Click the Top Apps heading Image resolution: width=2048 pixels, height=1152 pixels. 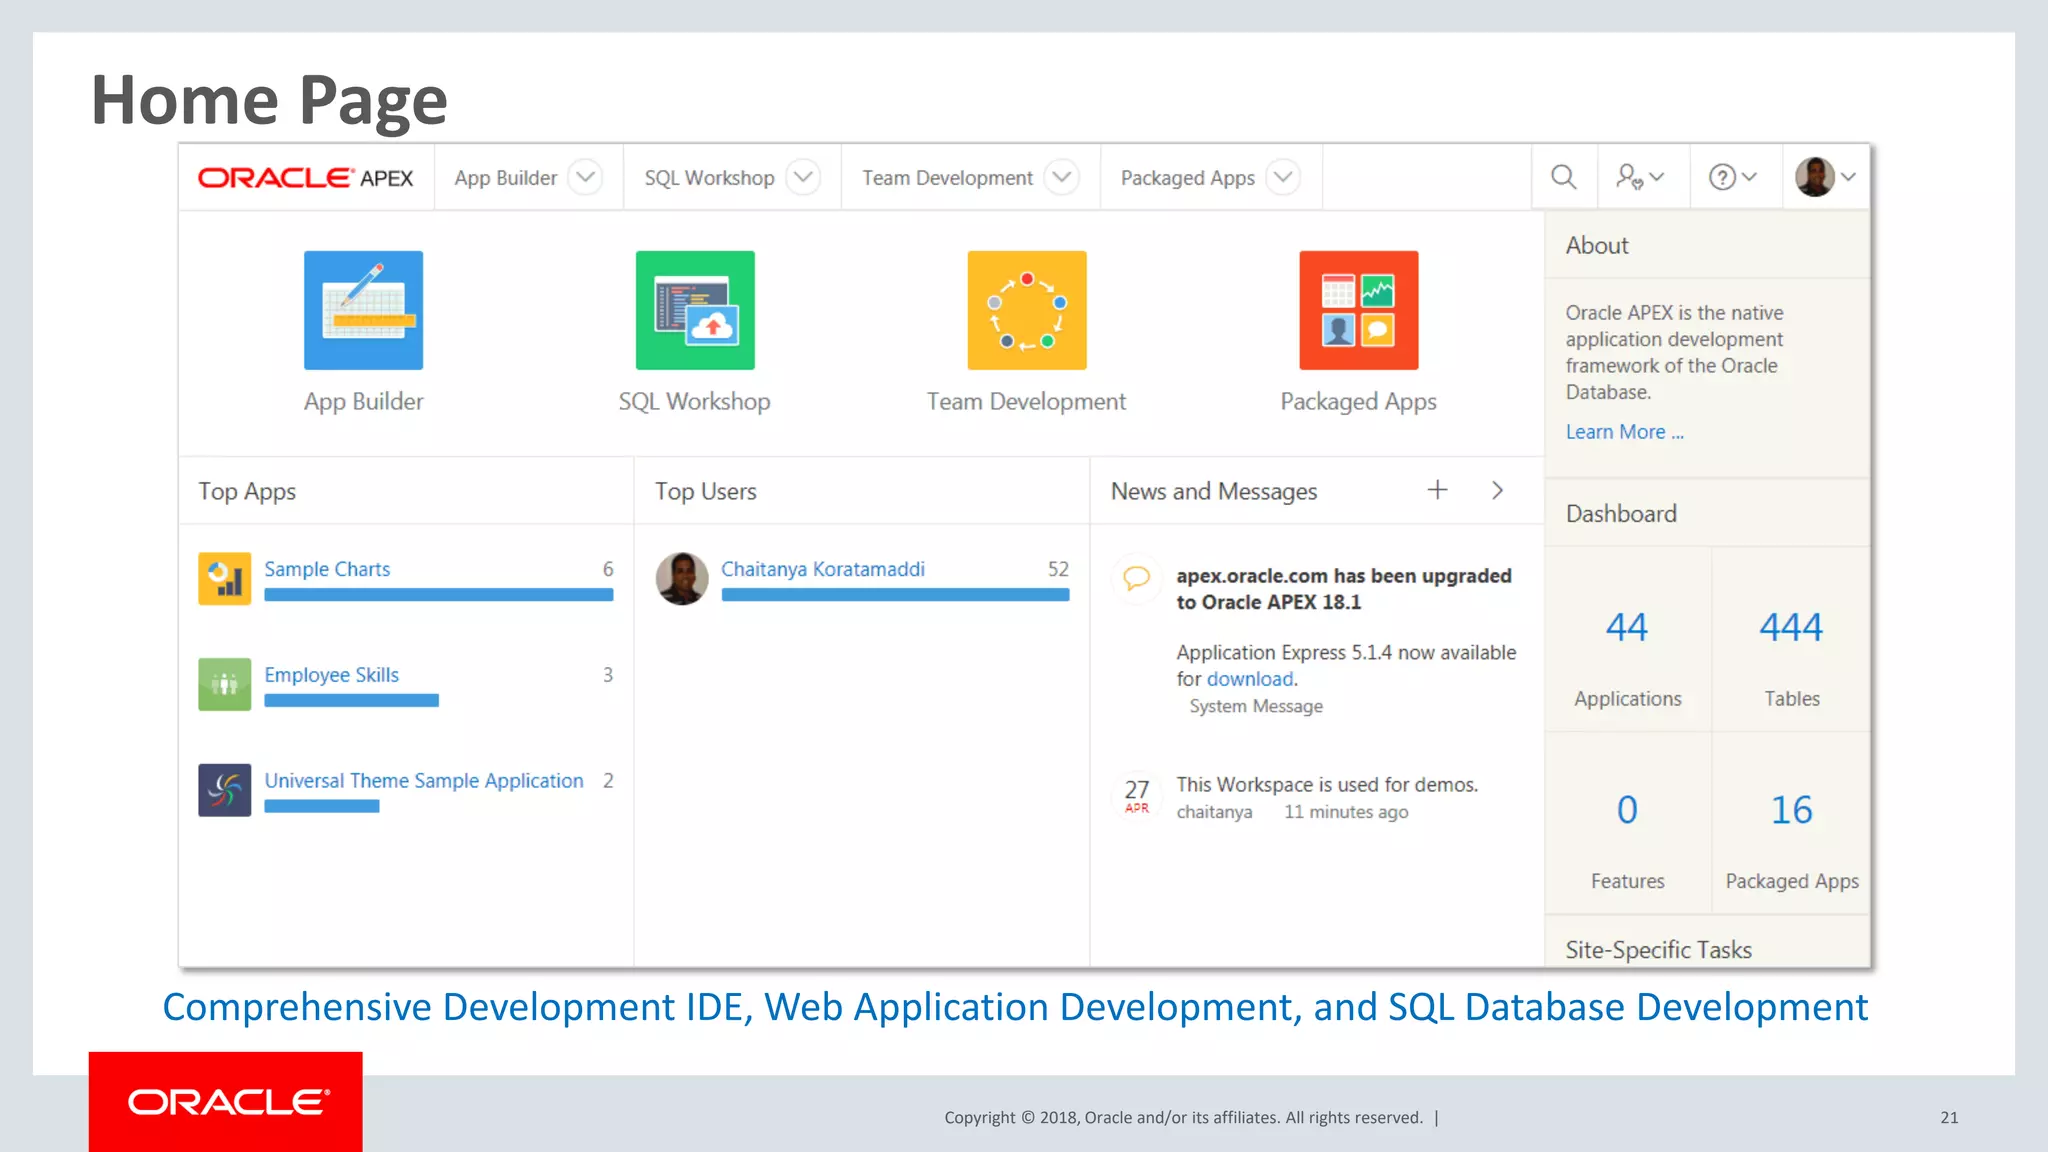(x=247, y=492)
